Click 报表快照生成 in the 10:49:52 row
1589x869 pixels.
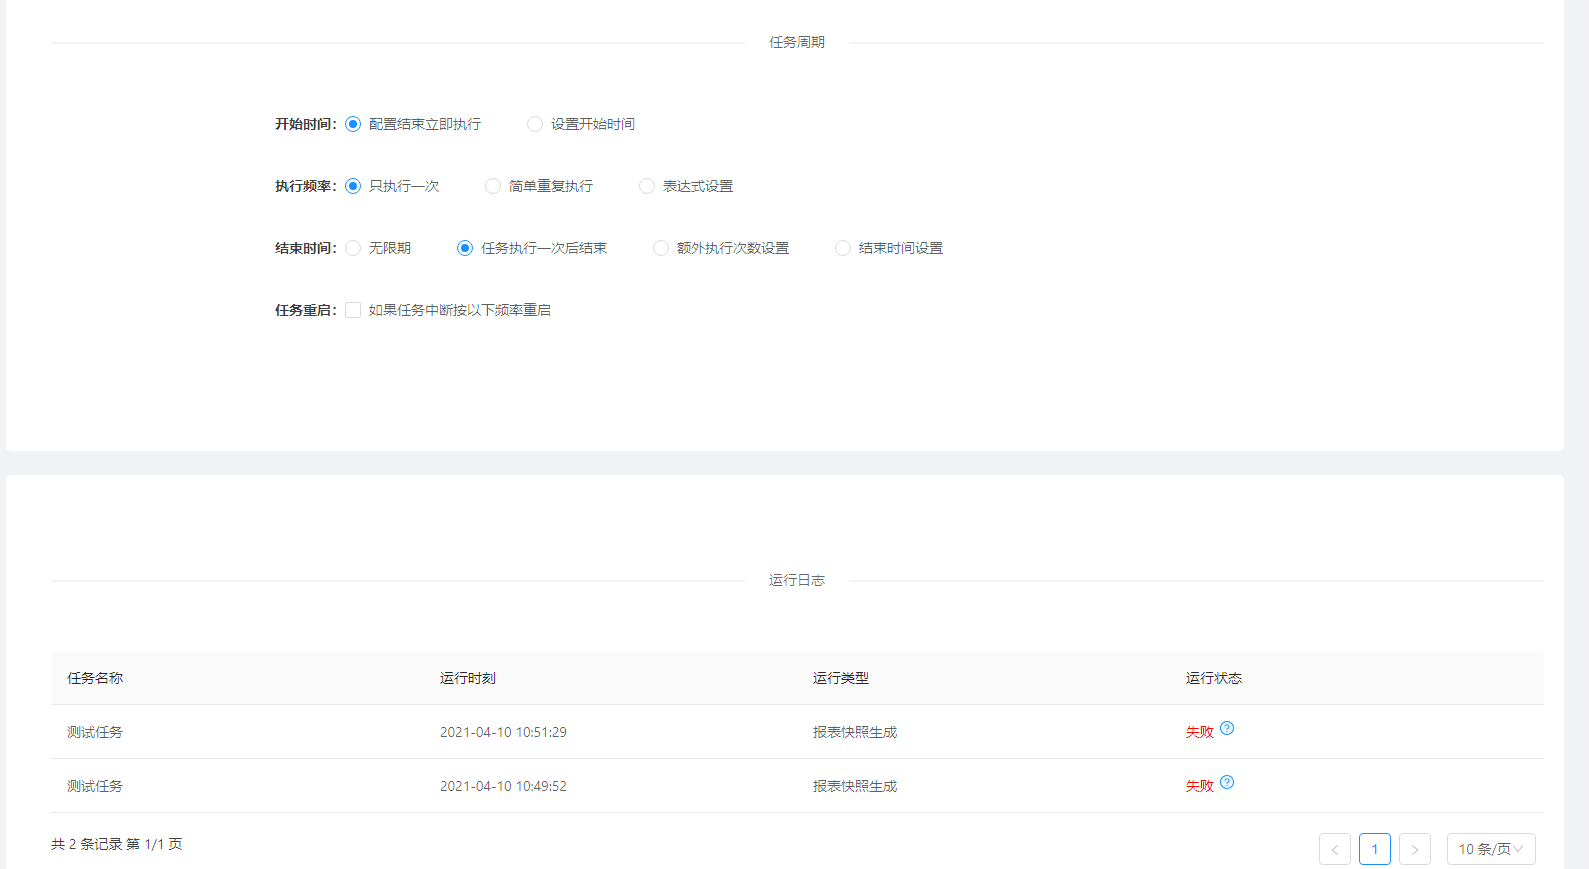pos(855,786)
